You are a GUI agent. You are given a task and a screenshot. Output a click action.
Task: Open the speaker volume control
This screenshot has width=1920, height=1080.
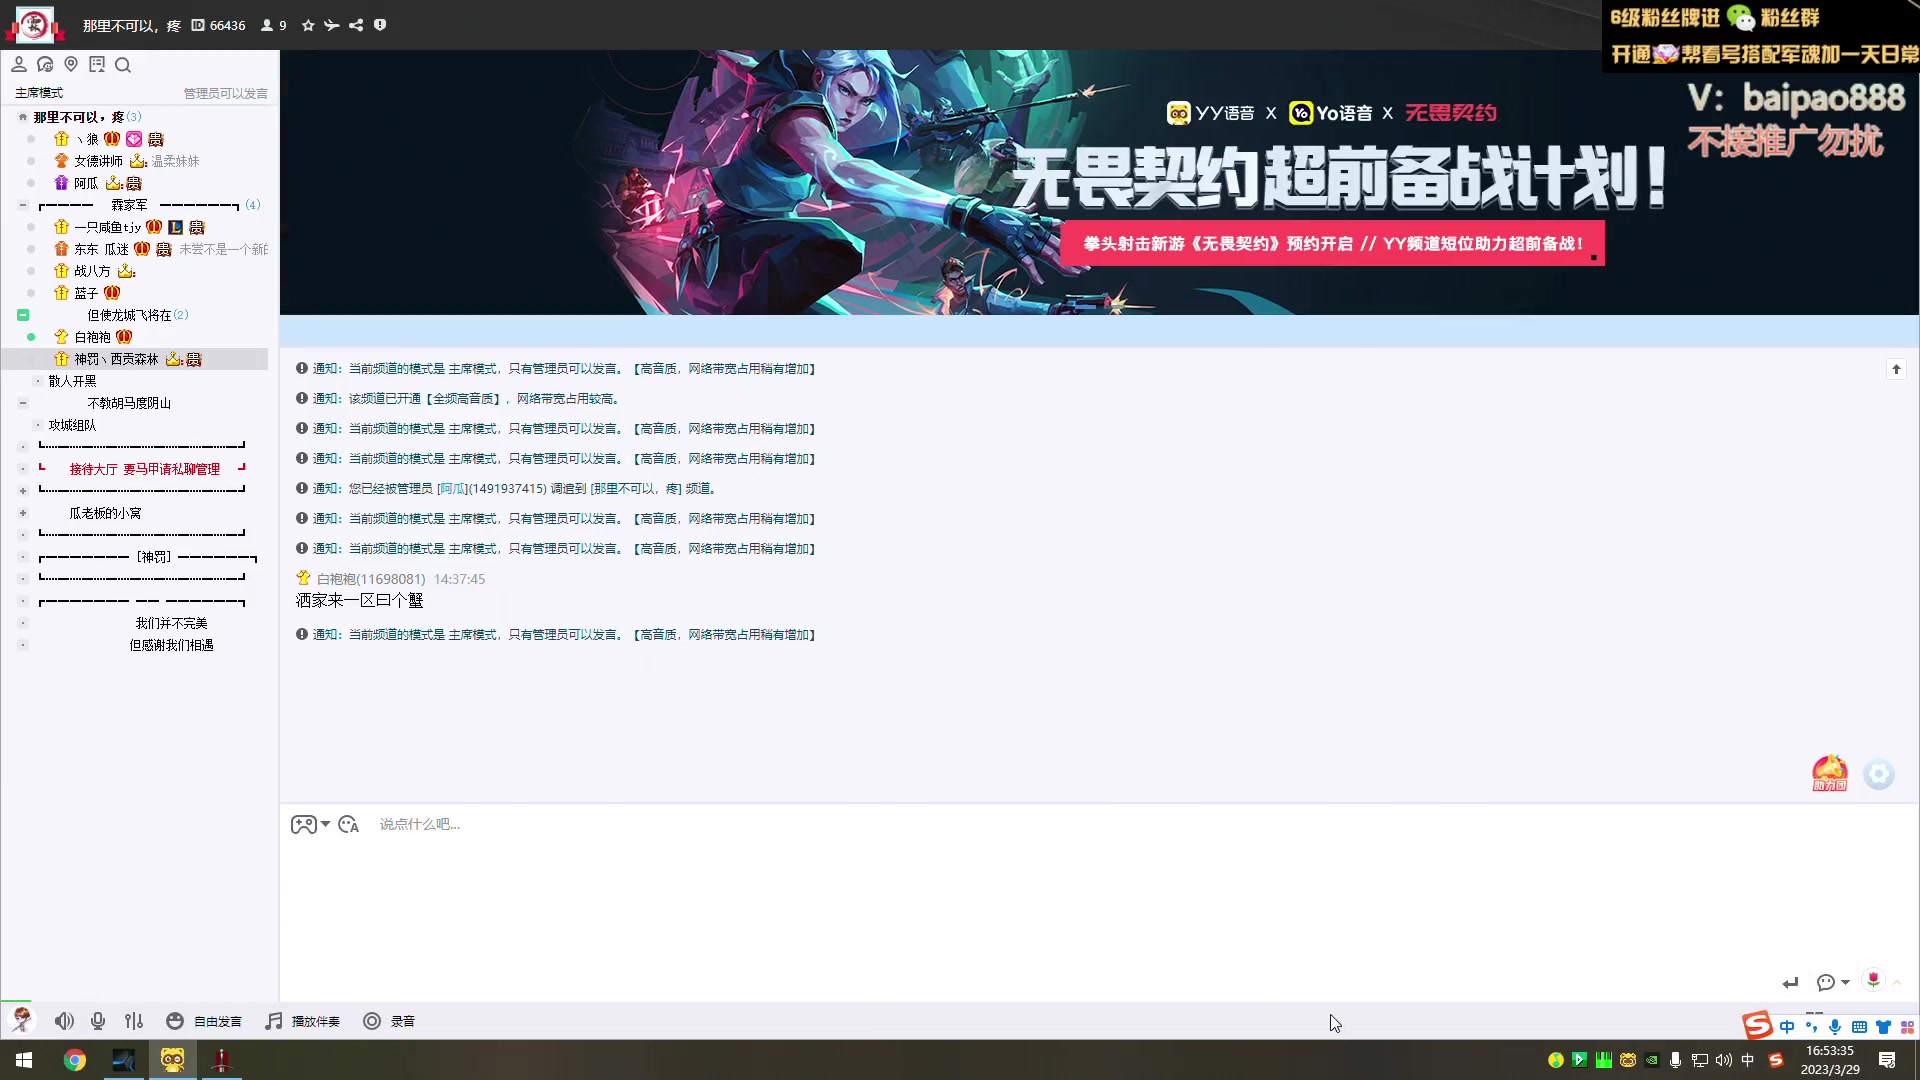pos(64,1021)
